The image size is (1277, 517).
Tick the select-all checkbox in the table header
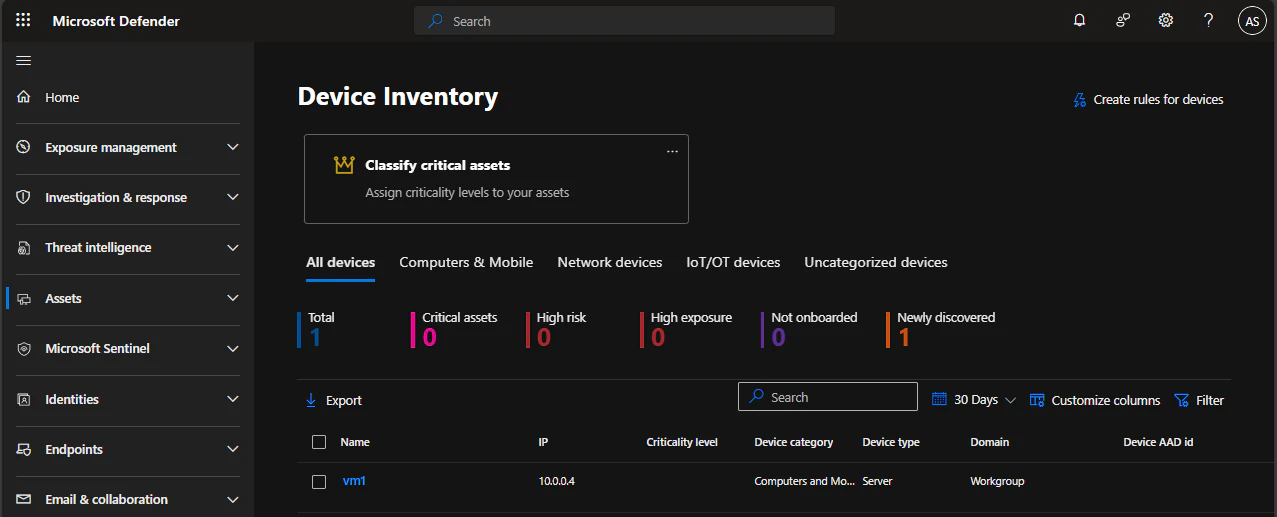[319, 442]
